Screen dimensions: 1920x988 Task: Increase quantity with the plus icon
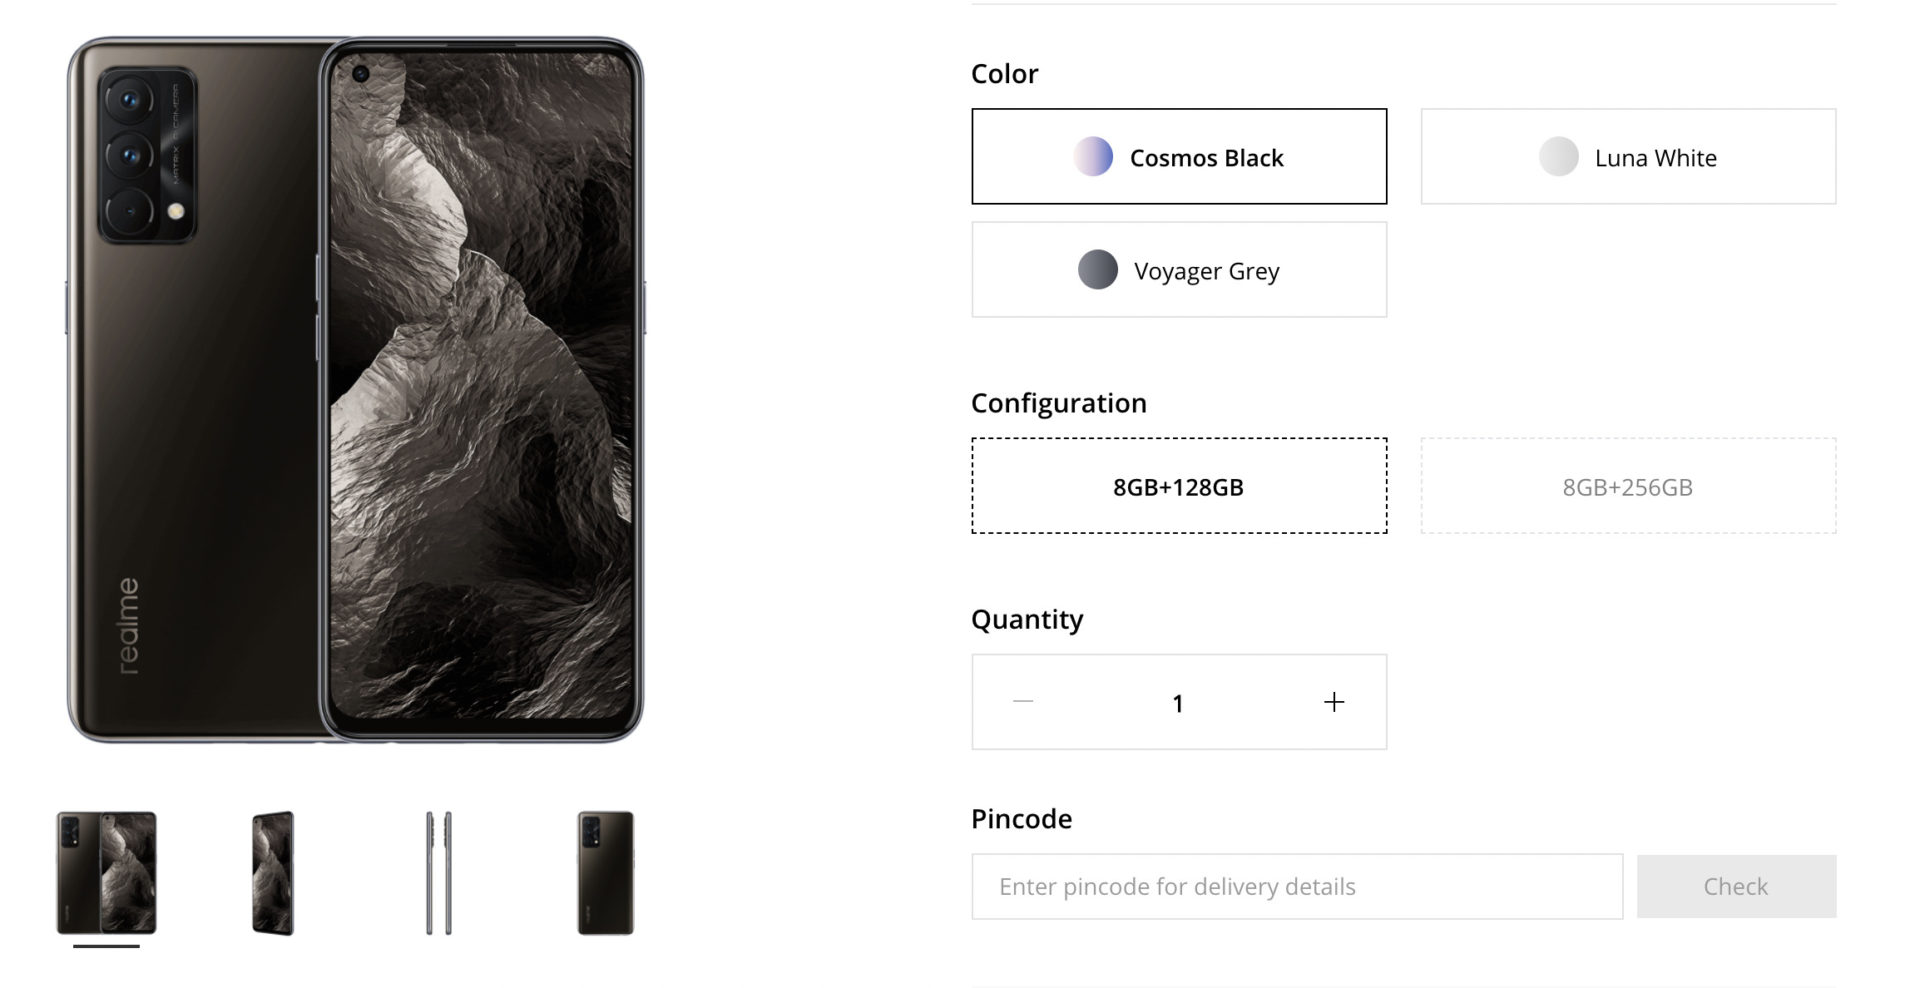coord(1333,702)
